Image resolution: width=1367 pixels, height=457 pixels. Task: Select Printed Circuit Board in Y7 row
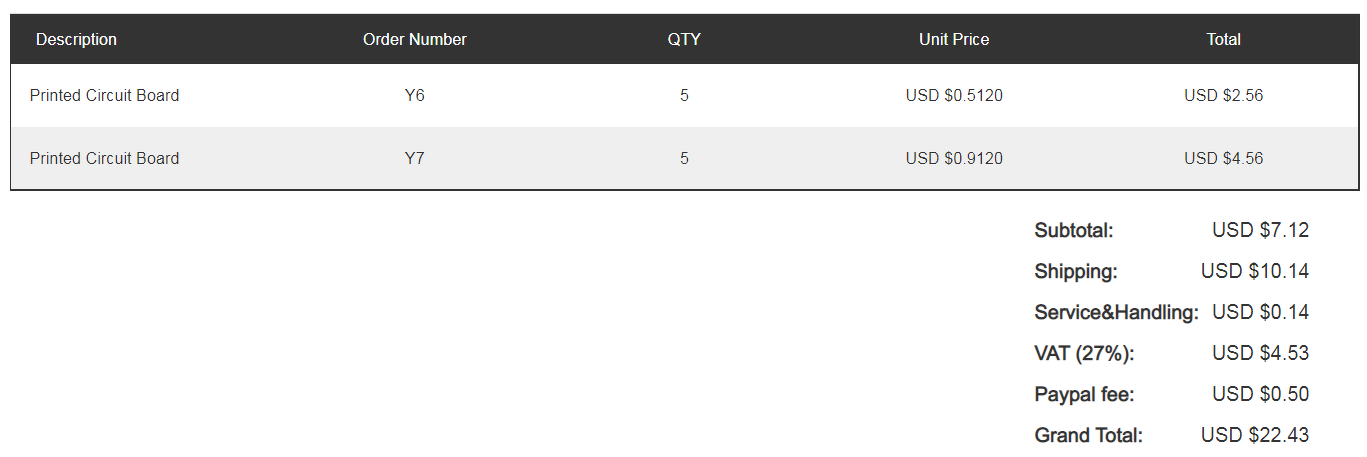click(x=105, y=158)
